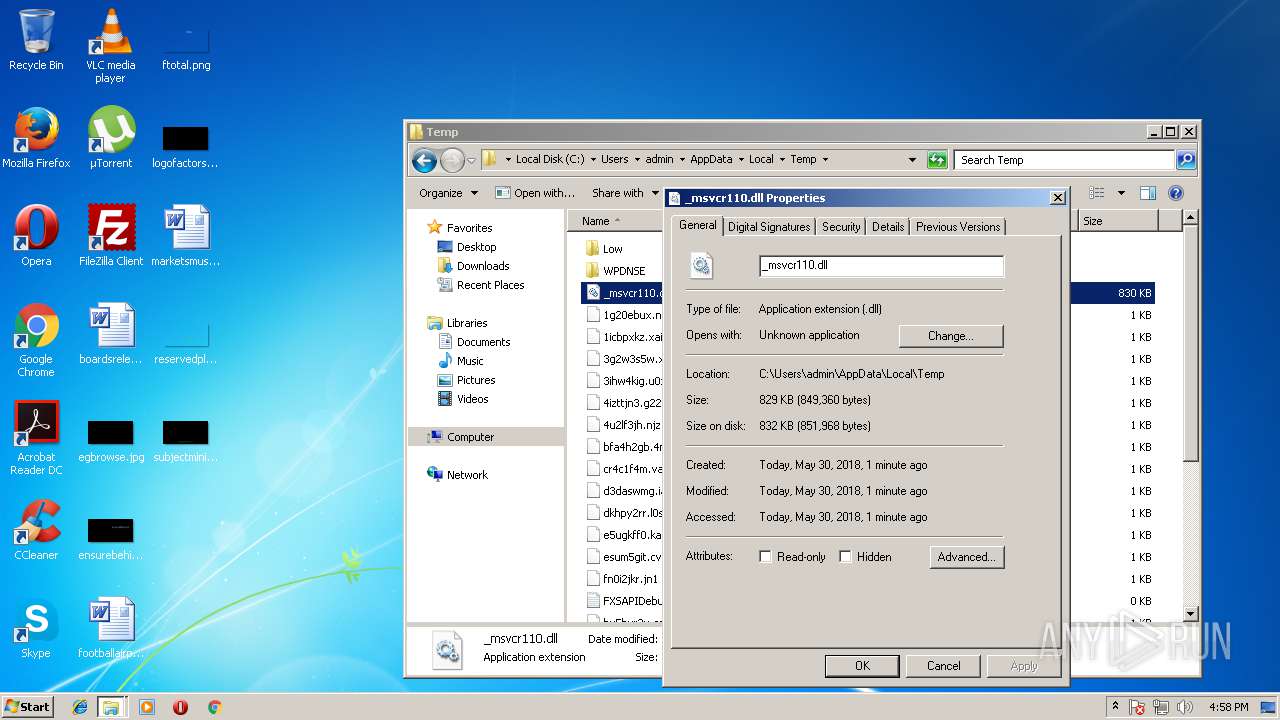Select the marketsmus Word document icon

186,236
